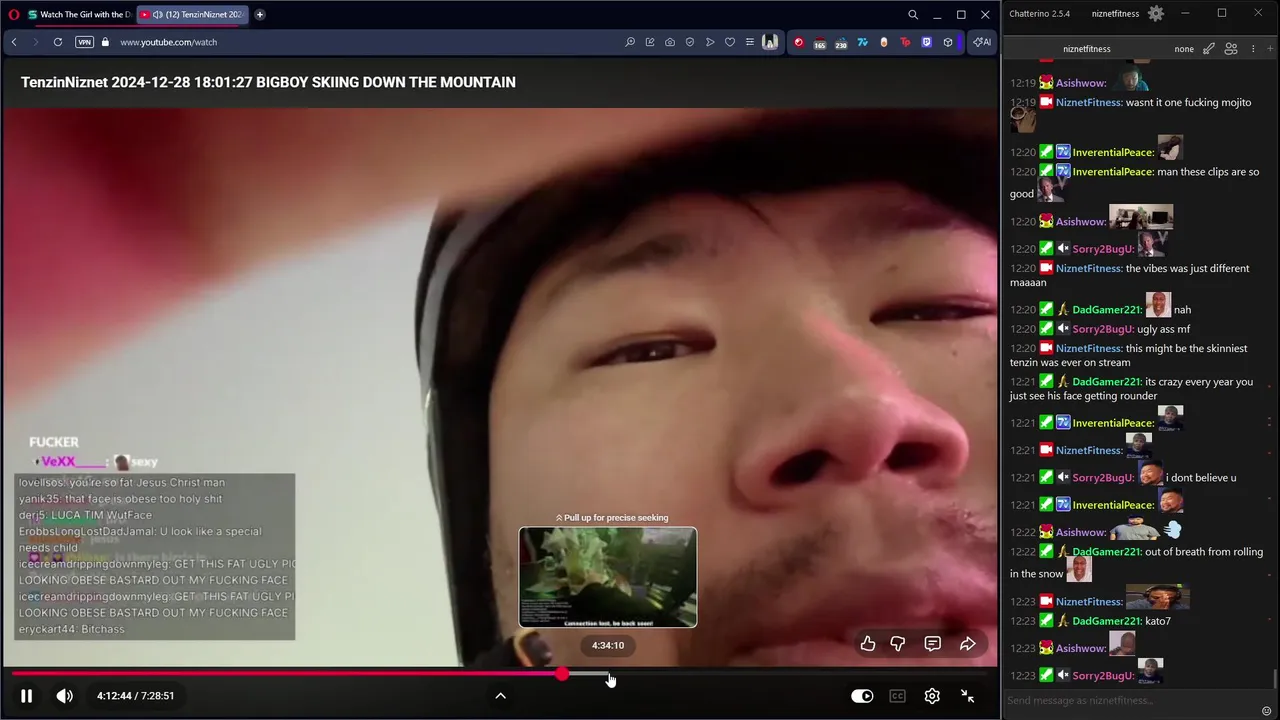
Task: Click the player play-arrow icon in address bar
Action: point(710,42)
